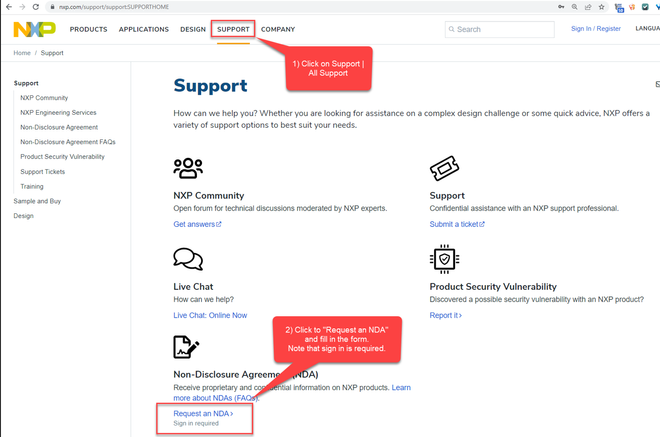The height and width of the screenshot is (437, 660).
Task: Click the orange browser extension icon
Action: click(632, 7)
